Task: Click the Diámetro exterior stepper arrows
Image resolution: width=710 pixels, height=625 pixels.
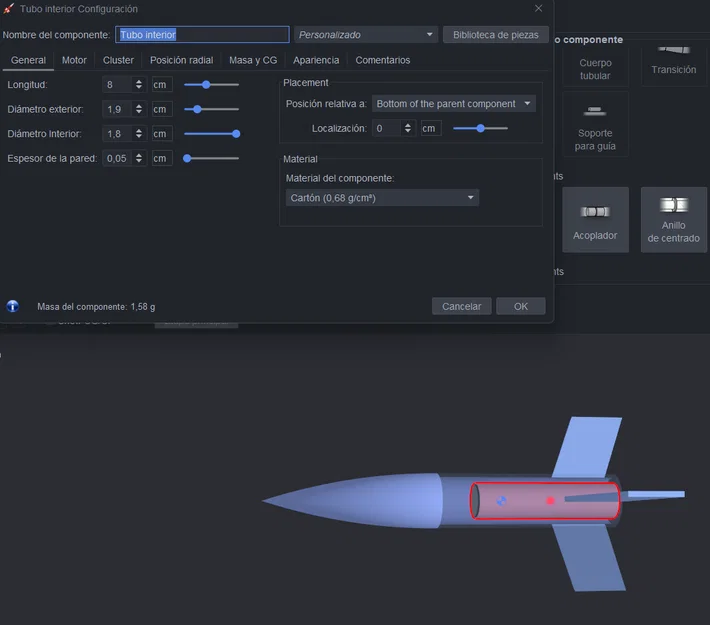Action: pos(139,109)
